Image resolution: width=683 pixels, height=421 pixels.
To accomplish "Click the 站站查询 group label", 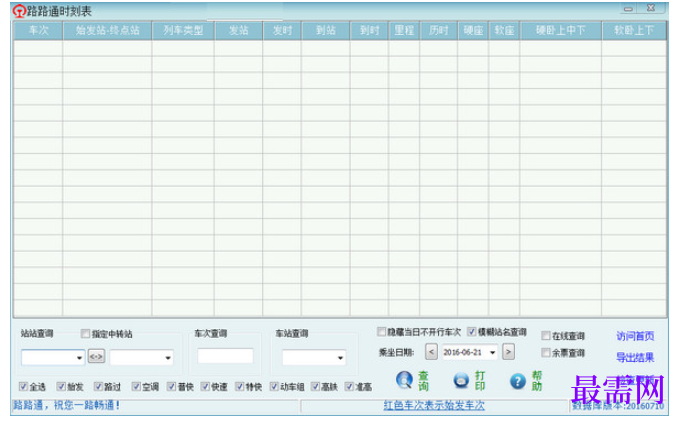I will pos(37,333).
